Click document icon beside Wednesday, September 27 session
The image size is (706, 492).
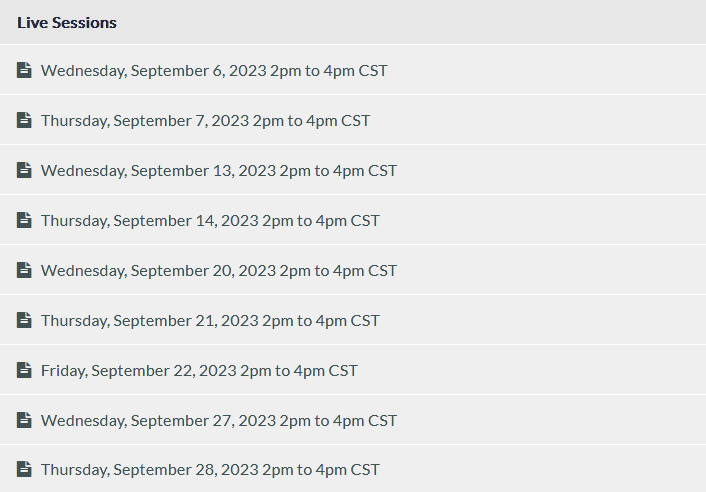point(24,420)
